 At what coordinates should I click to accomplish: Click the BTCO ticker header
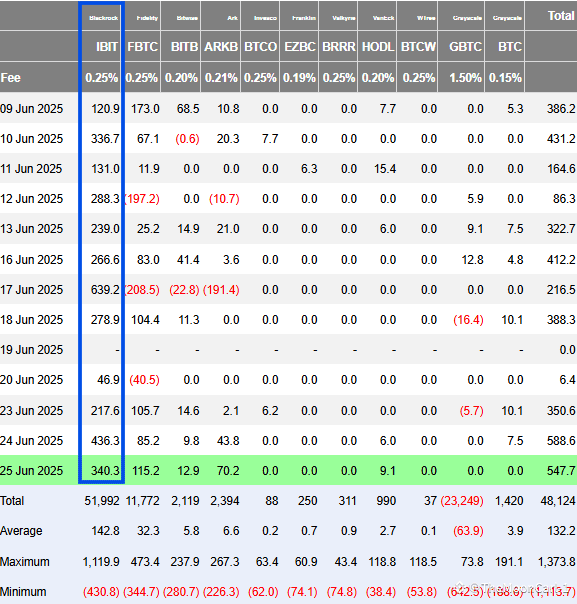coord(260,47)
